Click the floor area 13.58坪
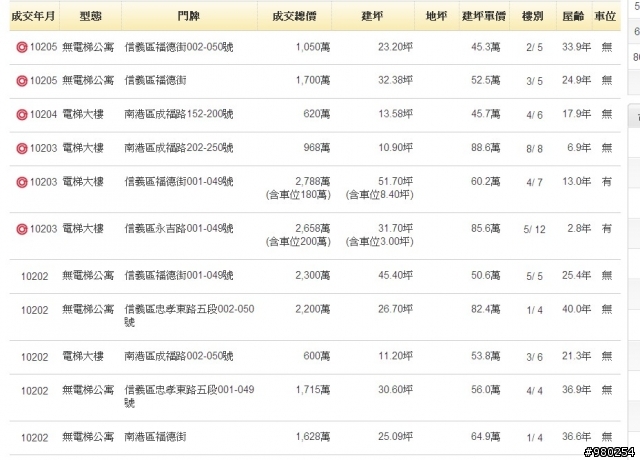The image size is (640, 460). coord(396,114)
